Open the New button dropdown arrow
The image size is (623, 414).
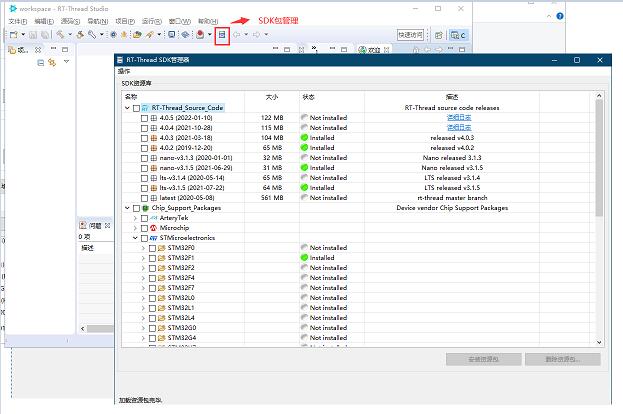pos(23,35)
